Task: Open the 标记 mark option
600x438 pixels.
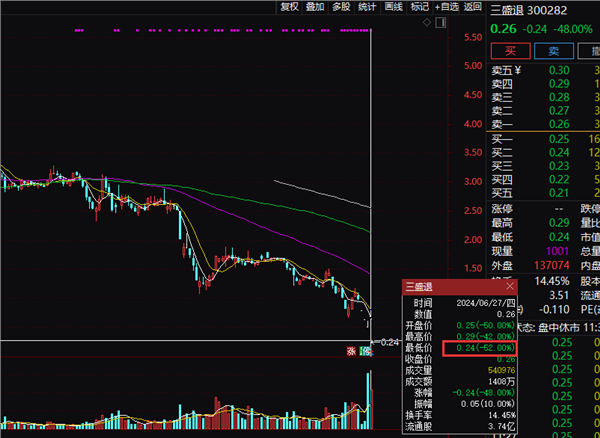Action: (419, 7)
